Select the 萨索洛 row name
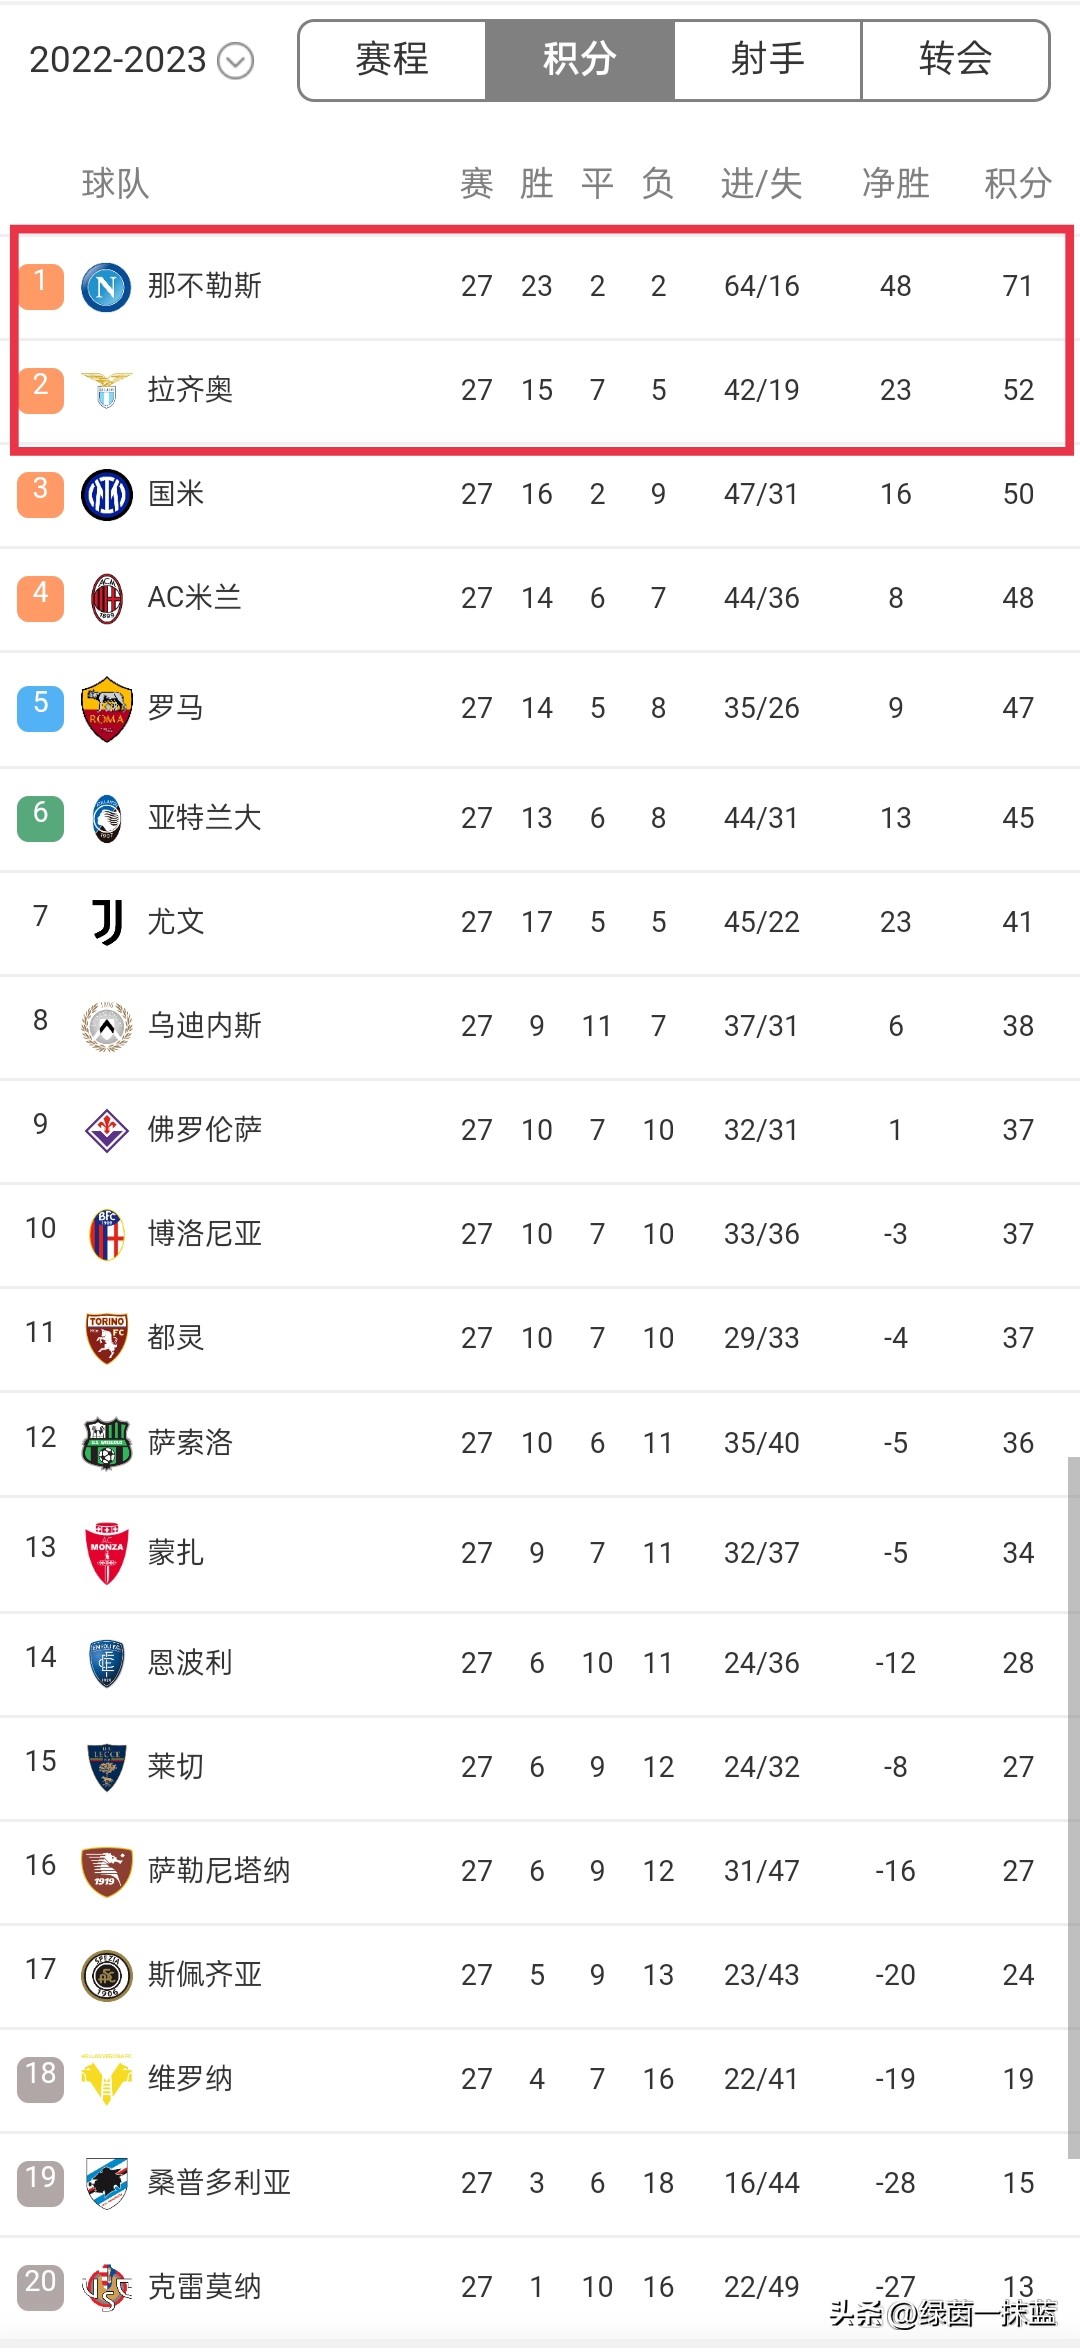1080x2352 pixels. click(x=190, y=1442)
